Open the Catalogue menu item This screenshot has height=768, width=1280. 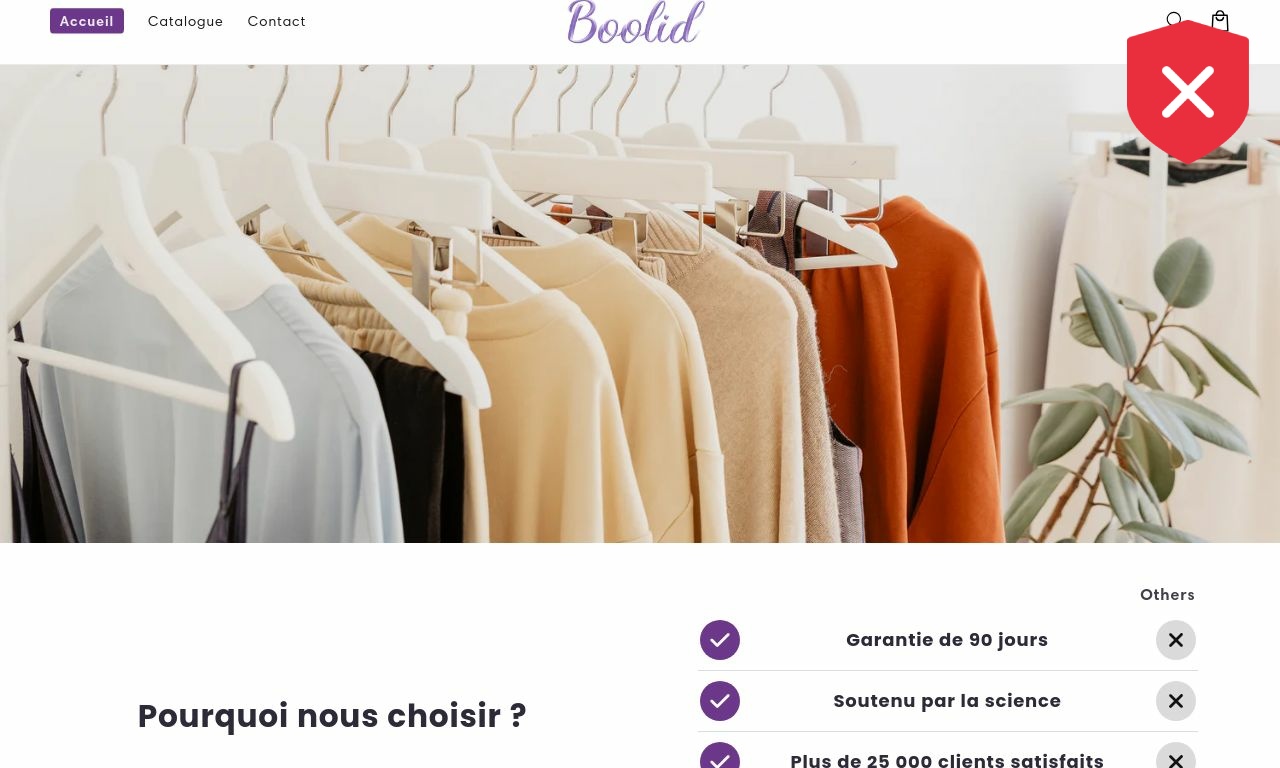click(186, 21)
